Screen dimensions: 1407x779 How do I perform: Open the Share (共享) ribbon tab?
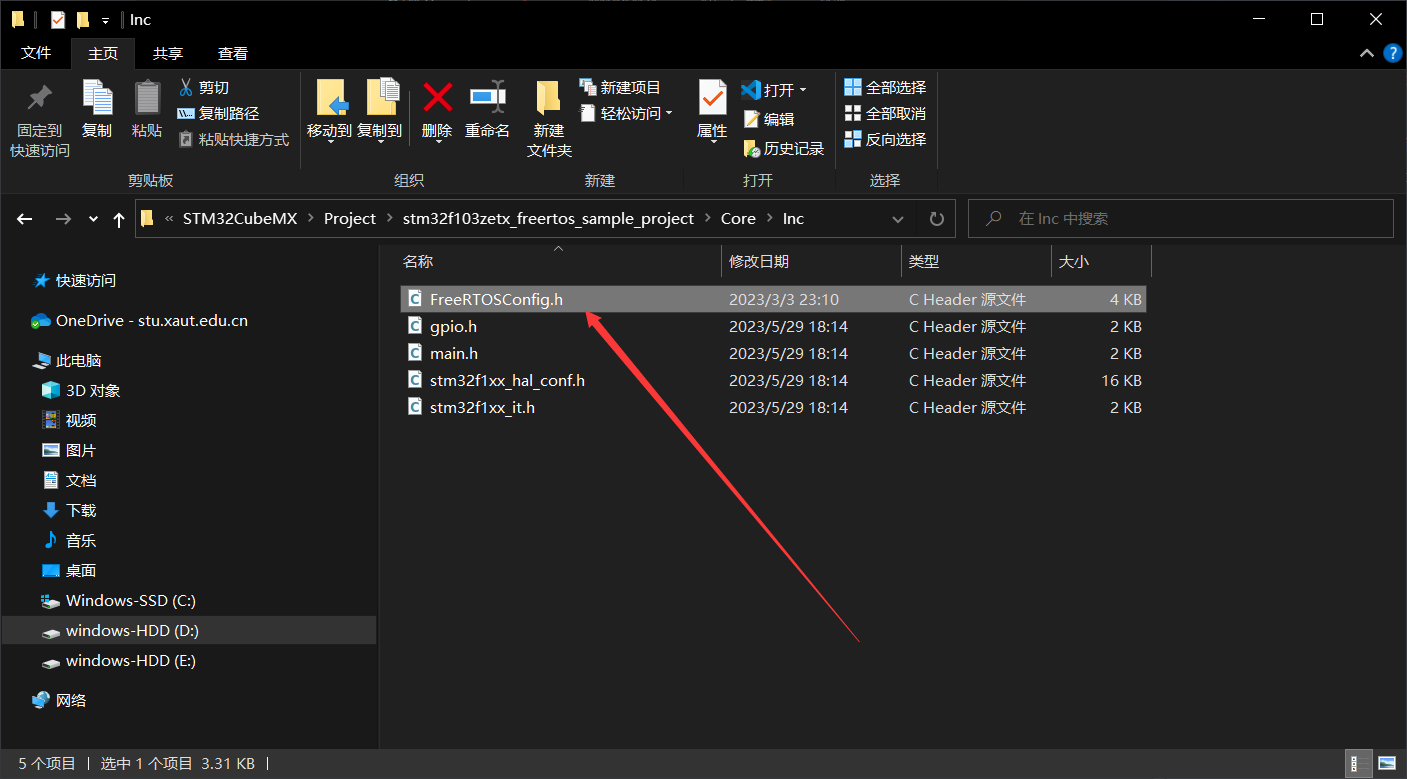point(167,54)
